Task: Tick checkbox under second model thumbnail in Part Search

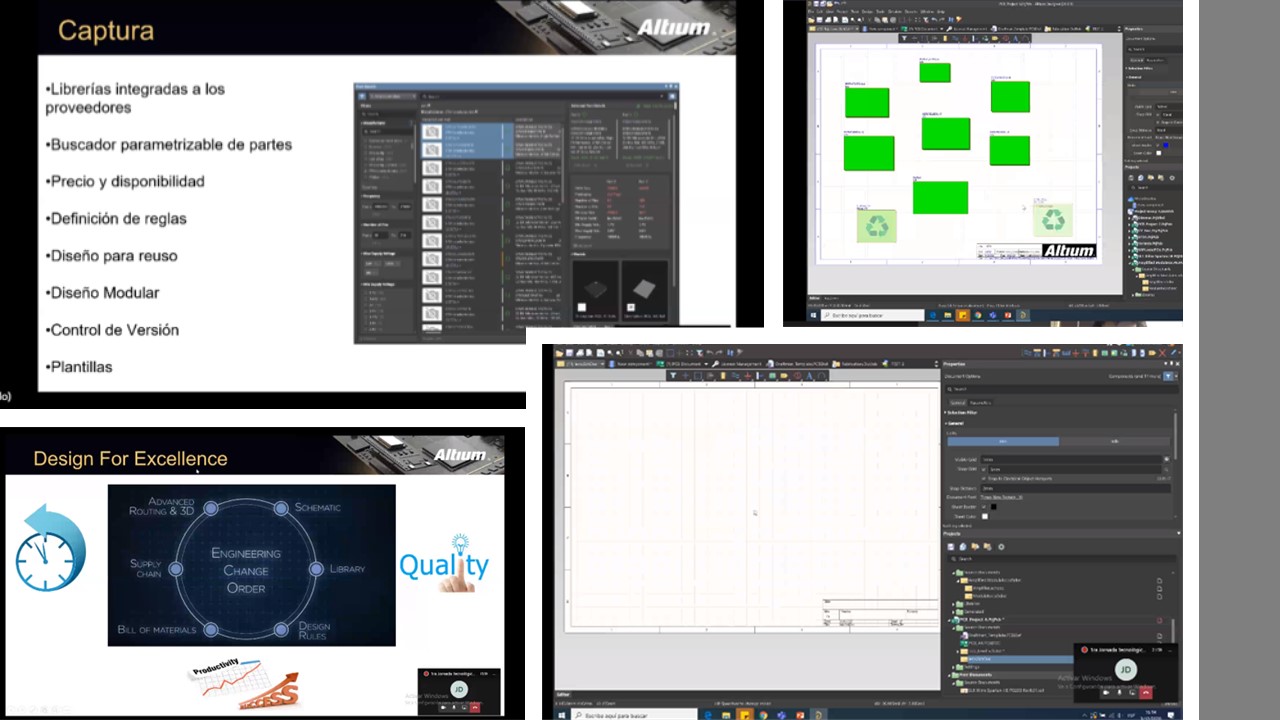Action: tap(631, 307)
